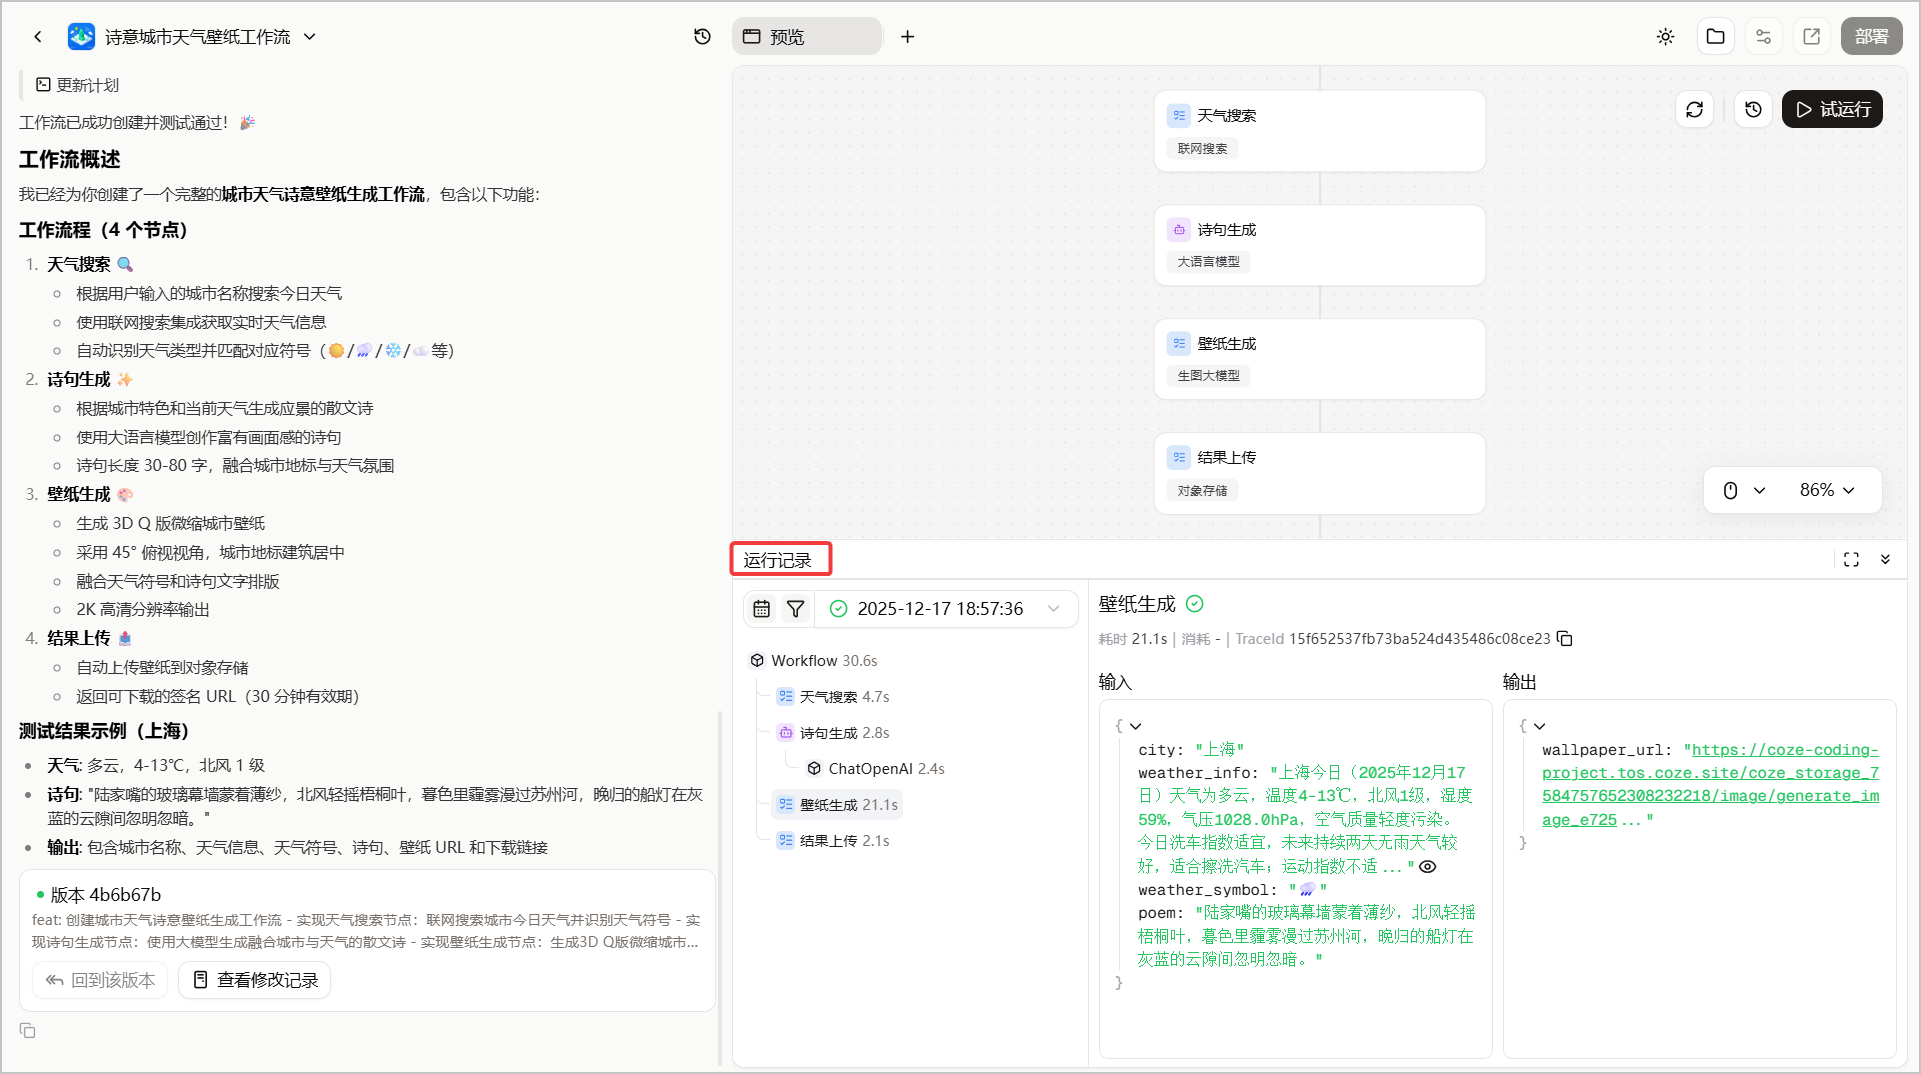1921x1074 pixels.
Task: Click 天气搜索 node type icon
Action: tap(1179, 116)
